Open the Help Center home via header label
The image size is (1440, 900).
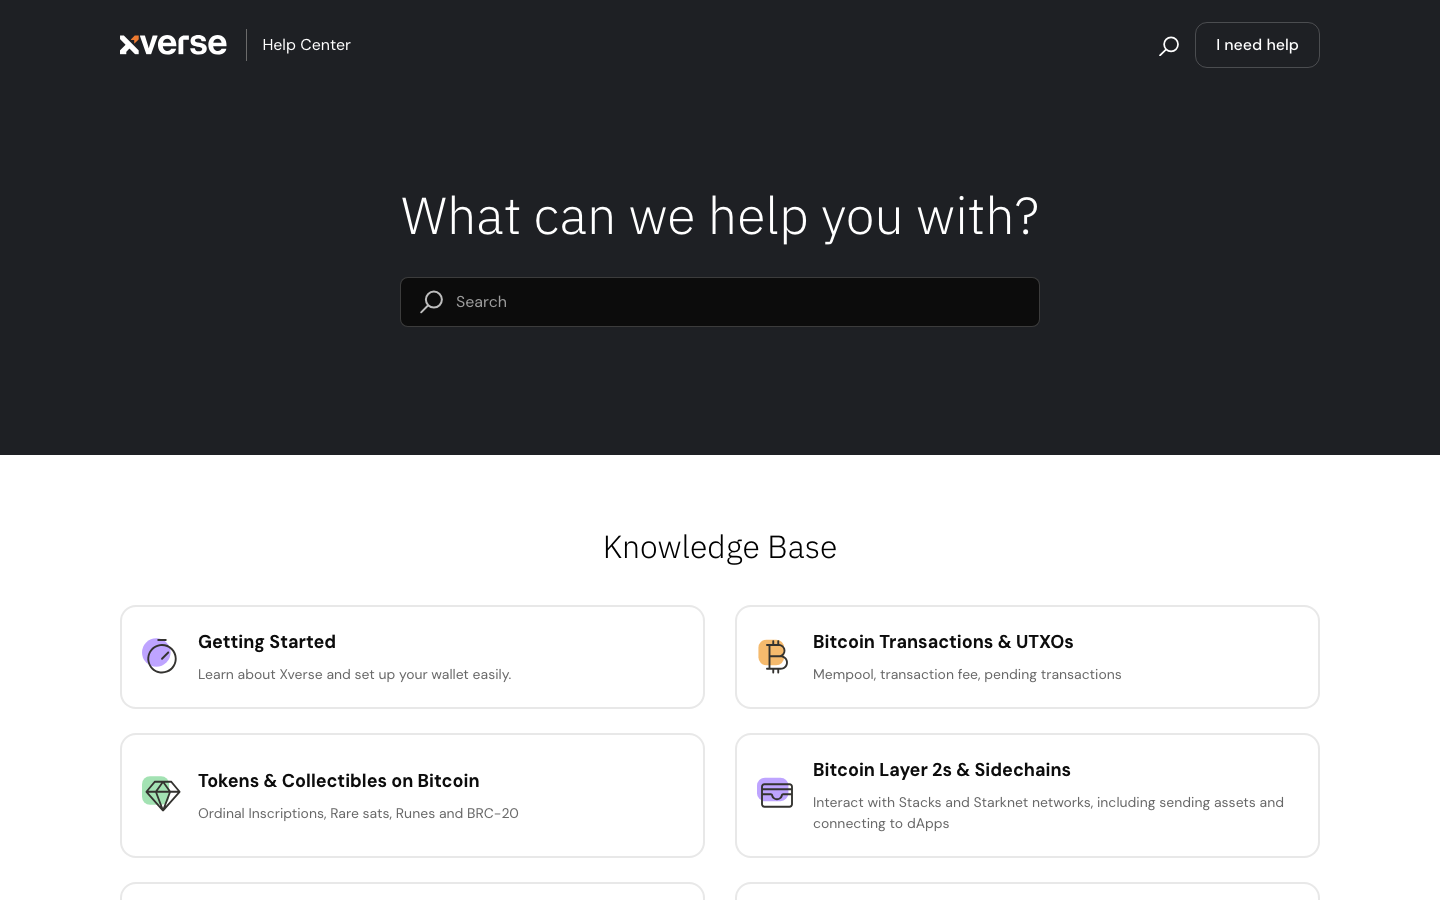[x=306, y=44]
